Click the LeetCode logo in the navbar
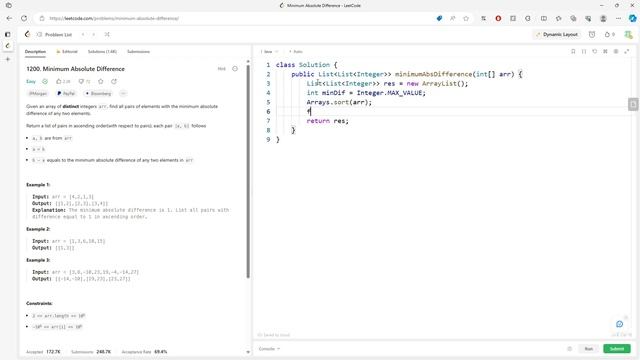The width and height of the screenshot is (640, 360). coord(27,34)
